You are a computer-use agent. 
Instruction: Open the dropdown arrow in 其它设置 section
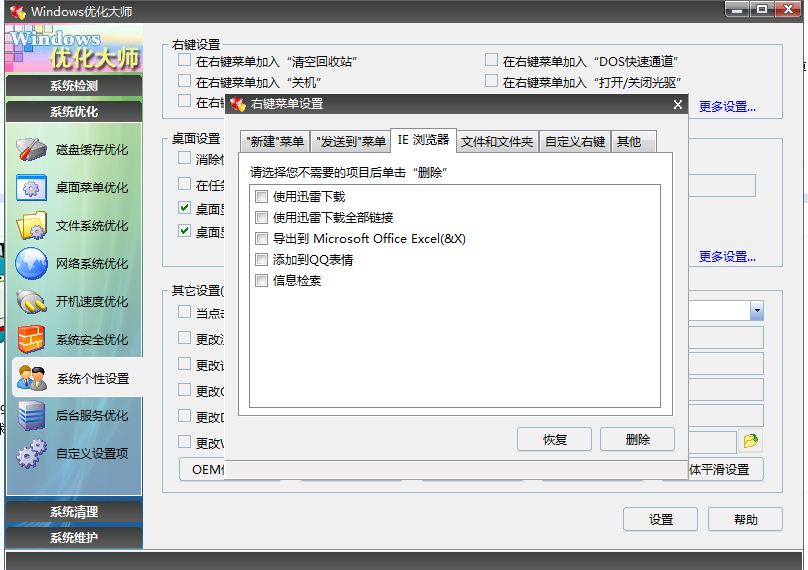pyautogui.click(x=756, y=310)
